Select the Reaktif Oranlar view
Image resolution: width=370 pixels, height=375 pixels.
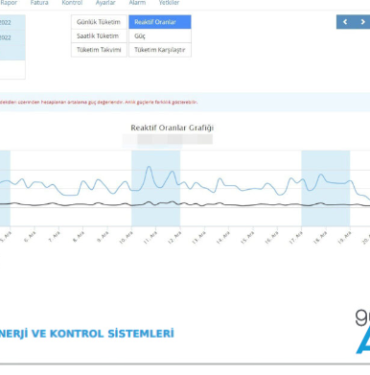click(x=160, y=22)
